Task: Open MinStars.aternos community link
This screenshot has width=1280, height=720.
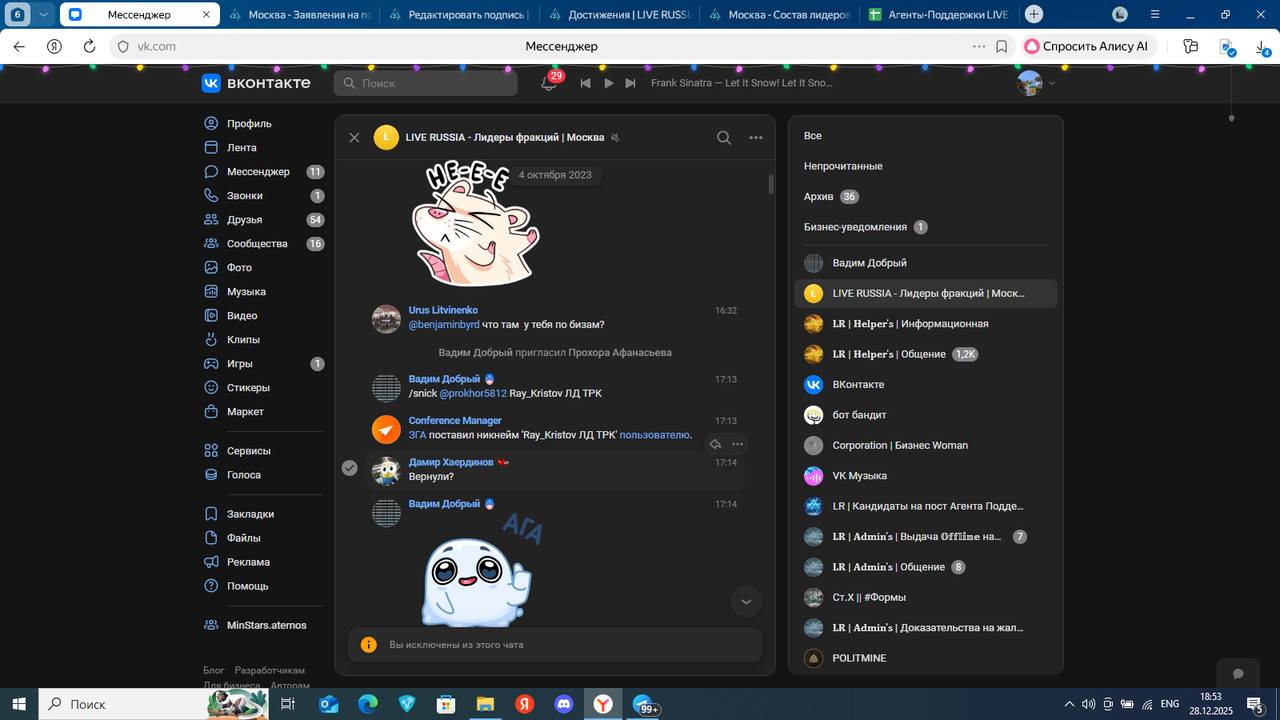Action: click(x=264, y=625)
